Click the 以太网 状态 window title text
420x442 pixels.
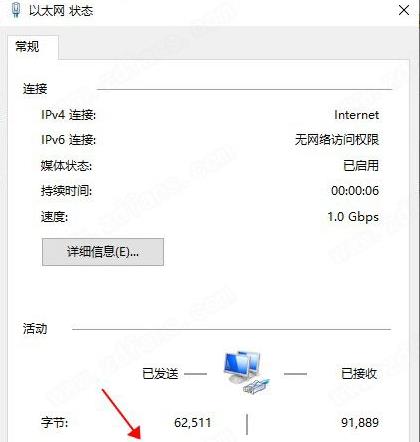(x=61, y=11)
